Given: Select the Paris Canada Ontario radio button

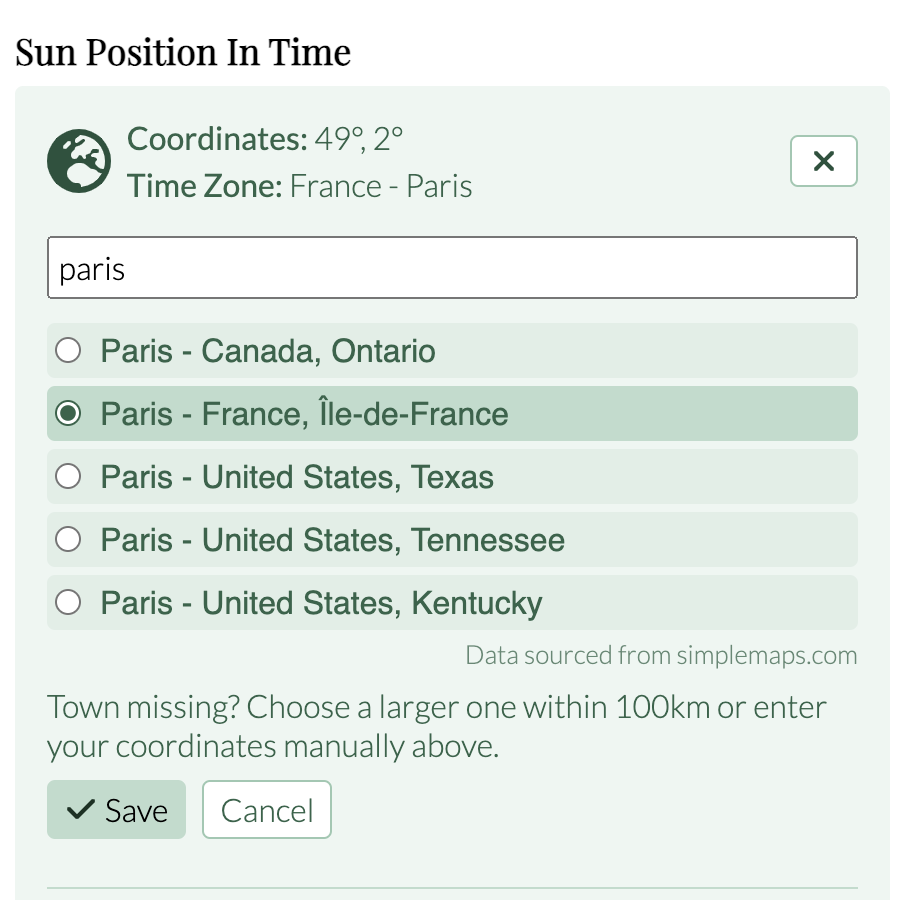Looking at the screenshot, I should tap(68, 350).
